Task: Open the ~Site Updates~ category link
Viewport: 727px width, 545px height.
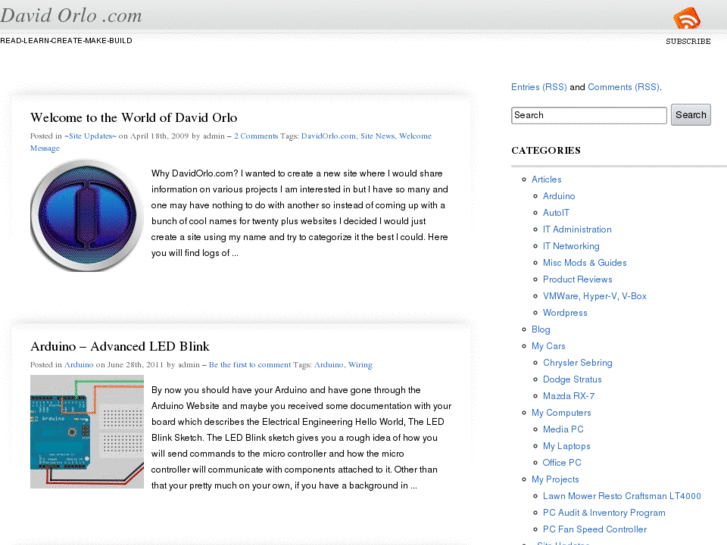Action: [x=90, y=136]
